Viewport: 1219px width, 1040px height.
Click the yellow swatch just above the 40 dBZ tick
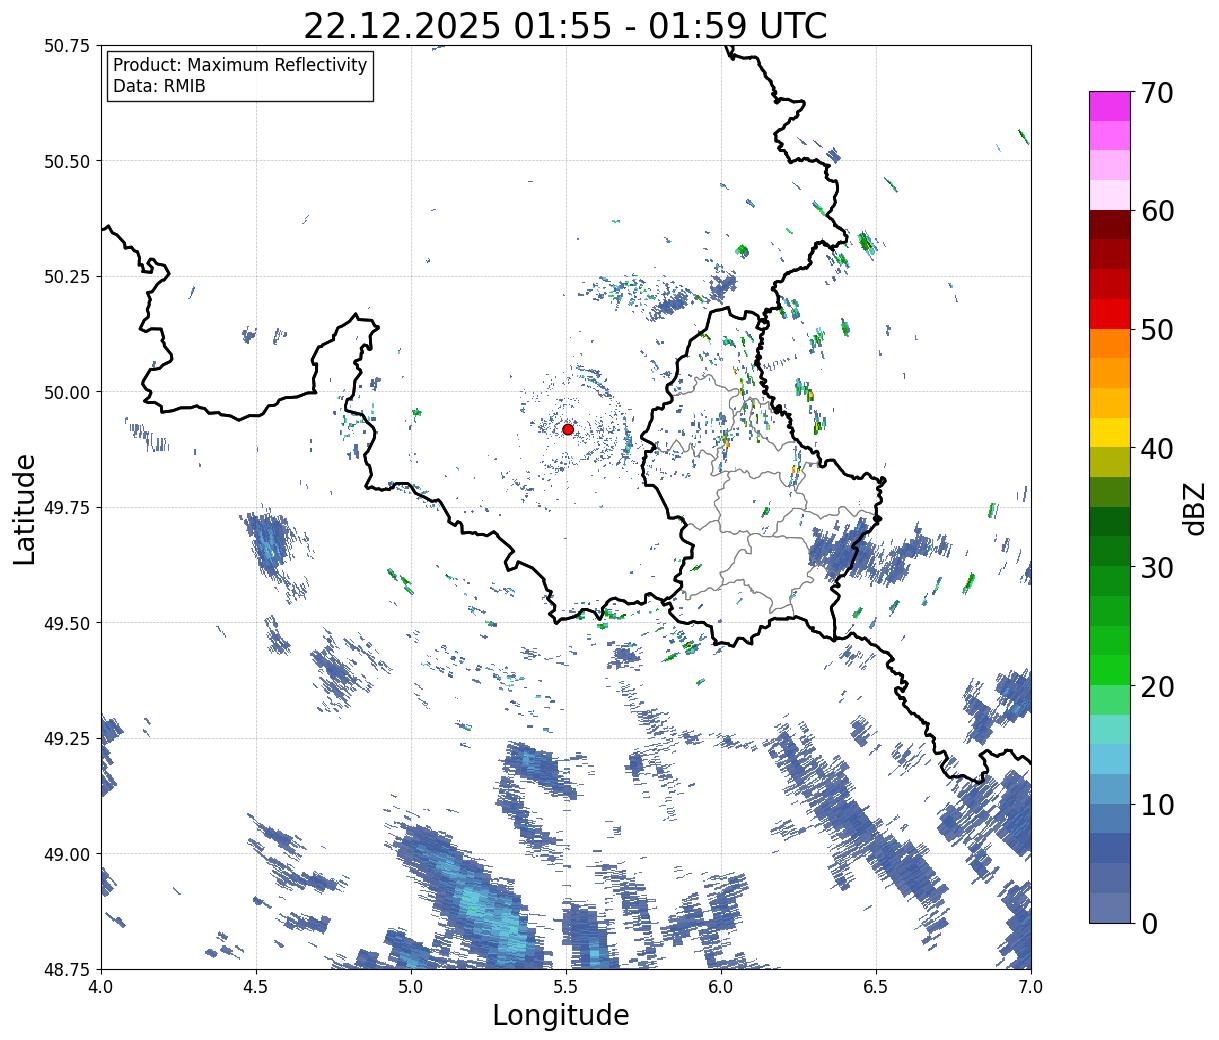[x=1110, y=432]
